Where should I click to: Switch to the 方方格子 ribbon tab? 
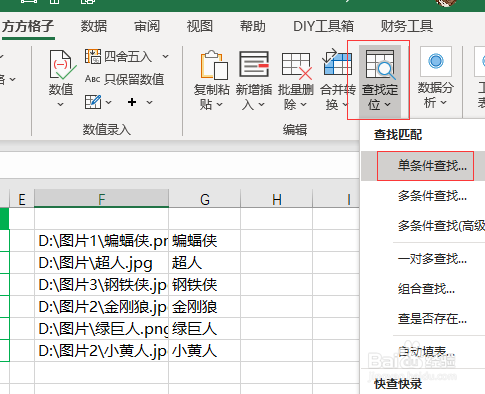click(x=28, y=26)
